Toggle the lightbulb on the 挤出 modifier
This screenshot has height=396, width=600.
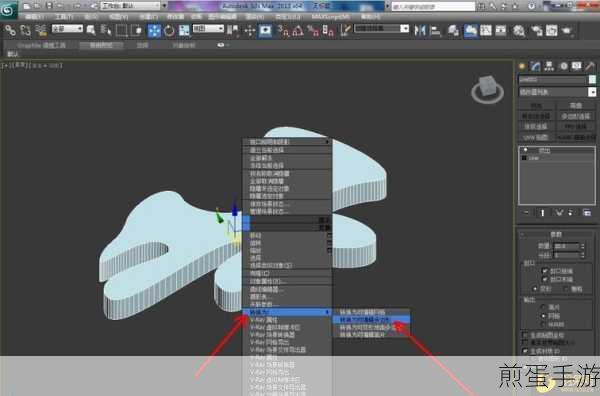coord(525,150)
